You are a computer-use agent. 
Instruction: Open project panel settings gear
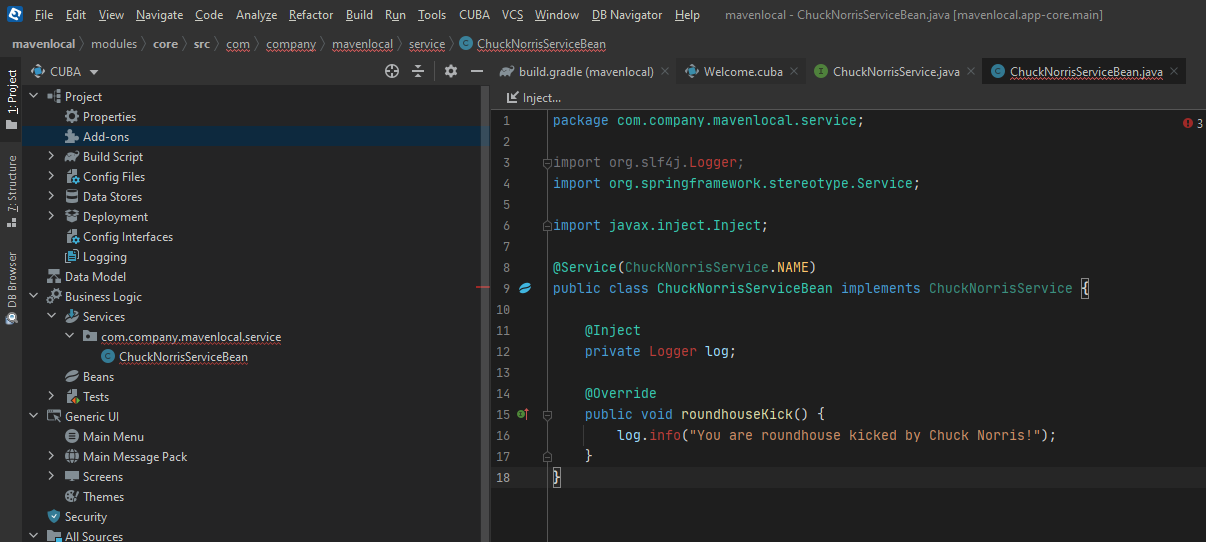tap(451, 71)
